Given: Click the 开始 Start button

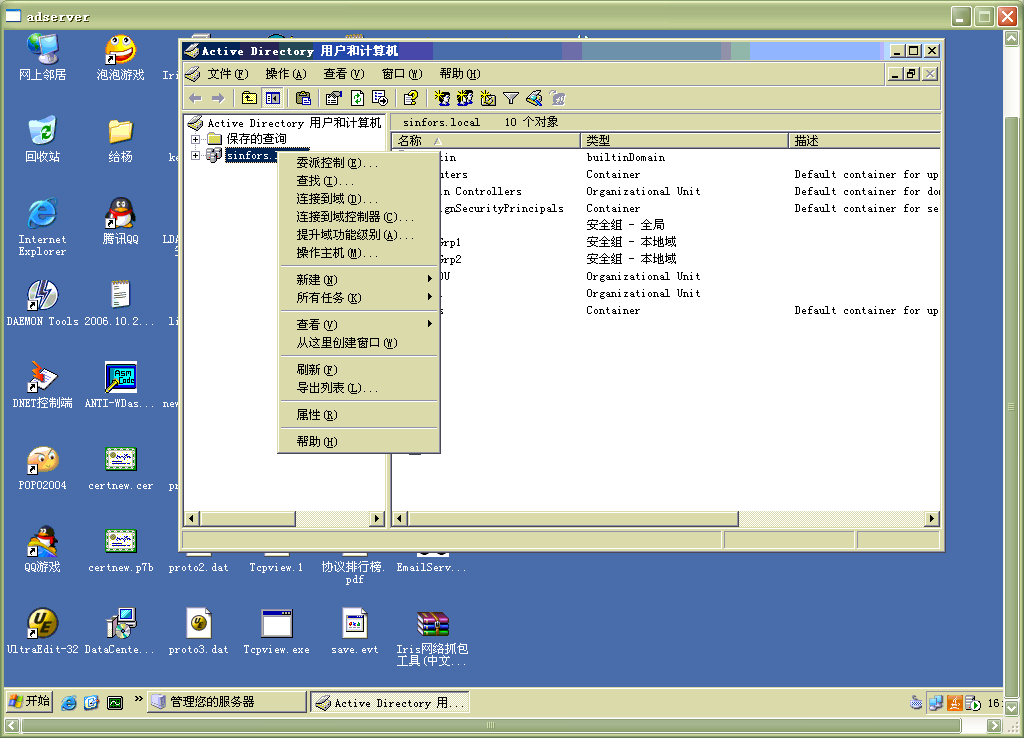Looking at the screenshot, I should pyautogui.click(x=30, y=701).
